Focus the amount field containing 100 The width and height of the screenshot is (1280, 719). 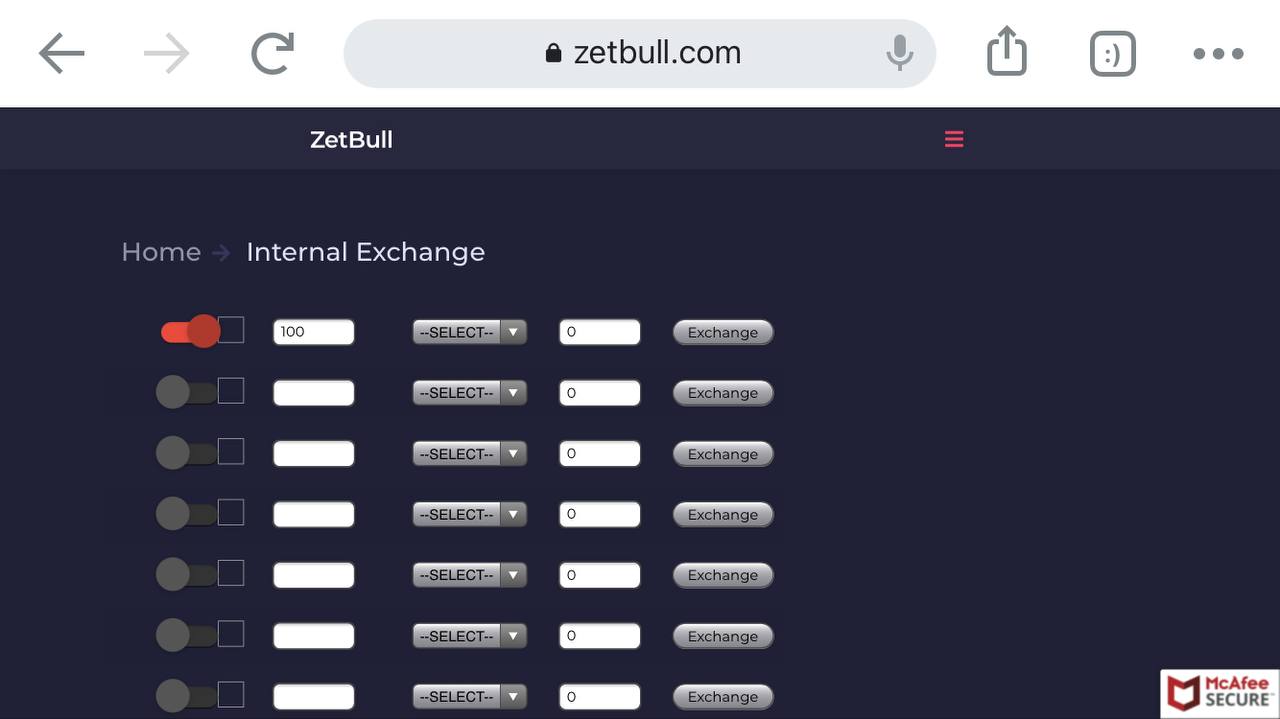point(313,332)
